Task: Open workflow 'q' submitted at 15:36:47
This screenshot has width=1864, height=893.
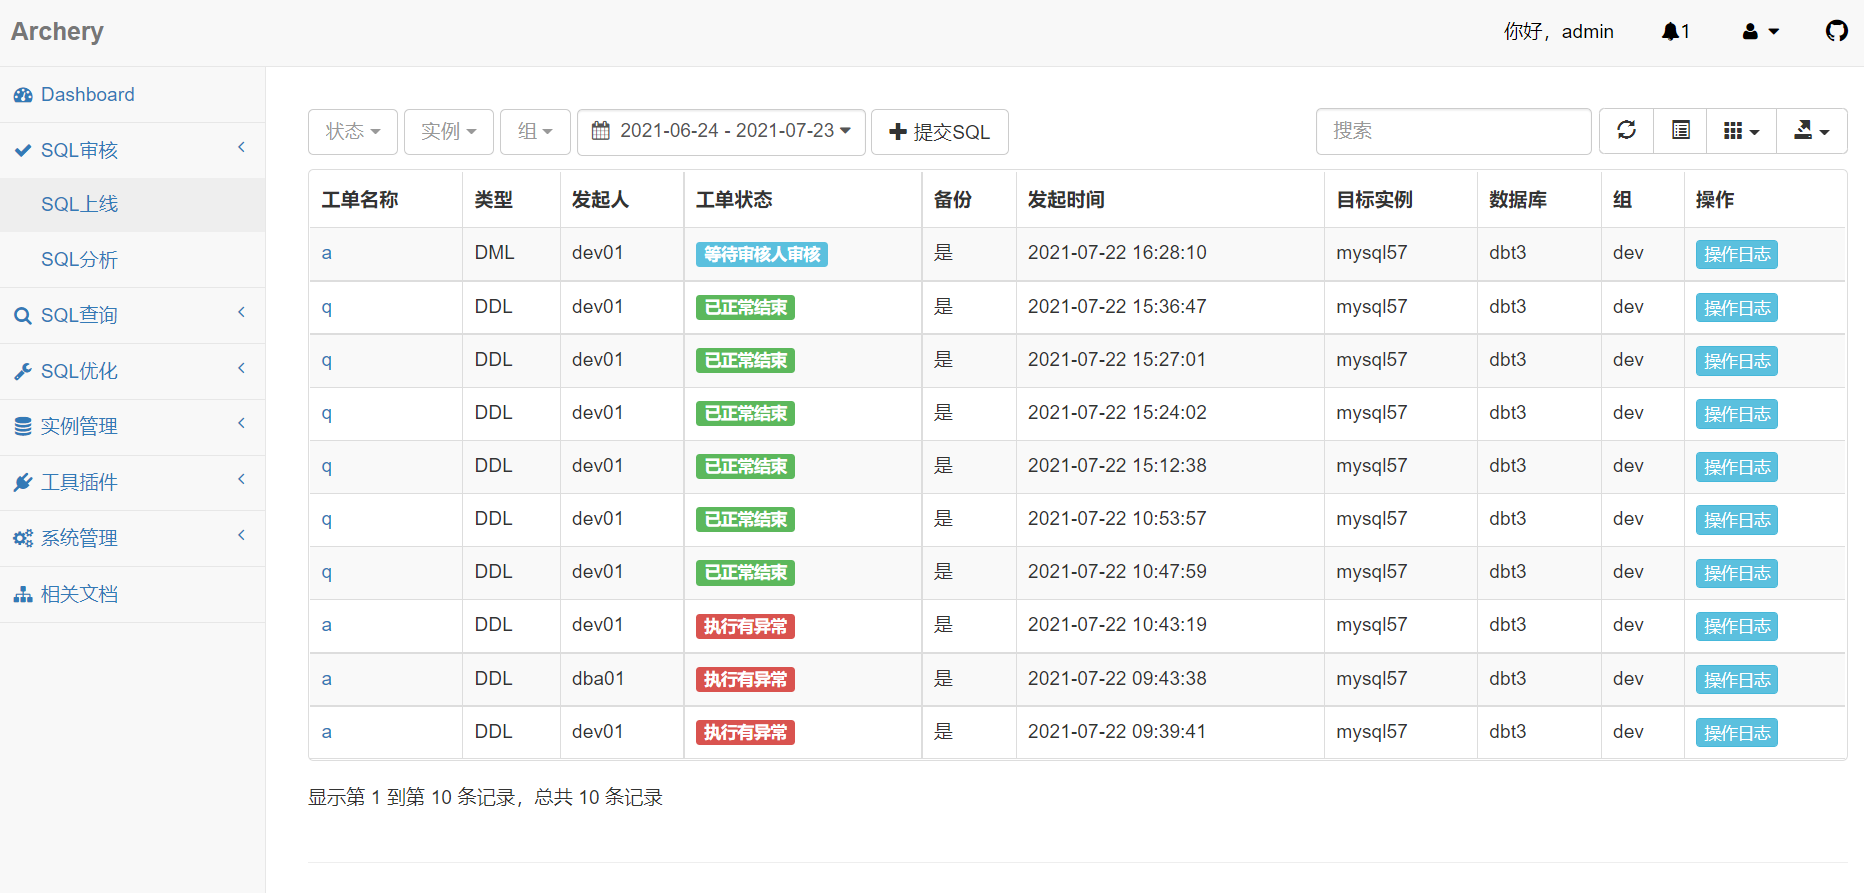Action: [x=327, y=307]
